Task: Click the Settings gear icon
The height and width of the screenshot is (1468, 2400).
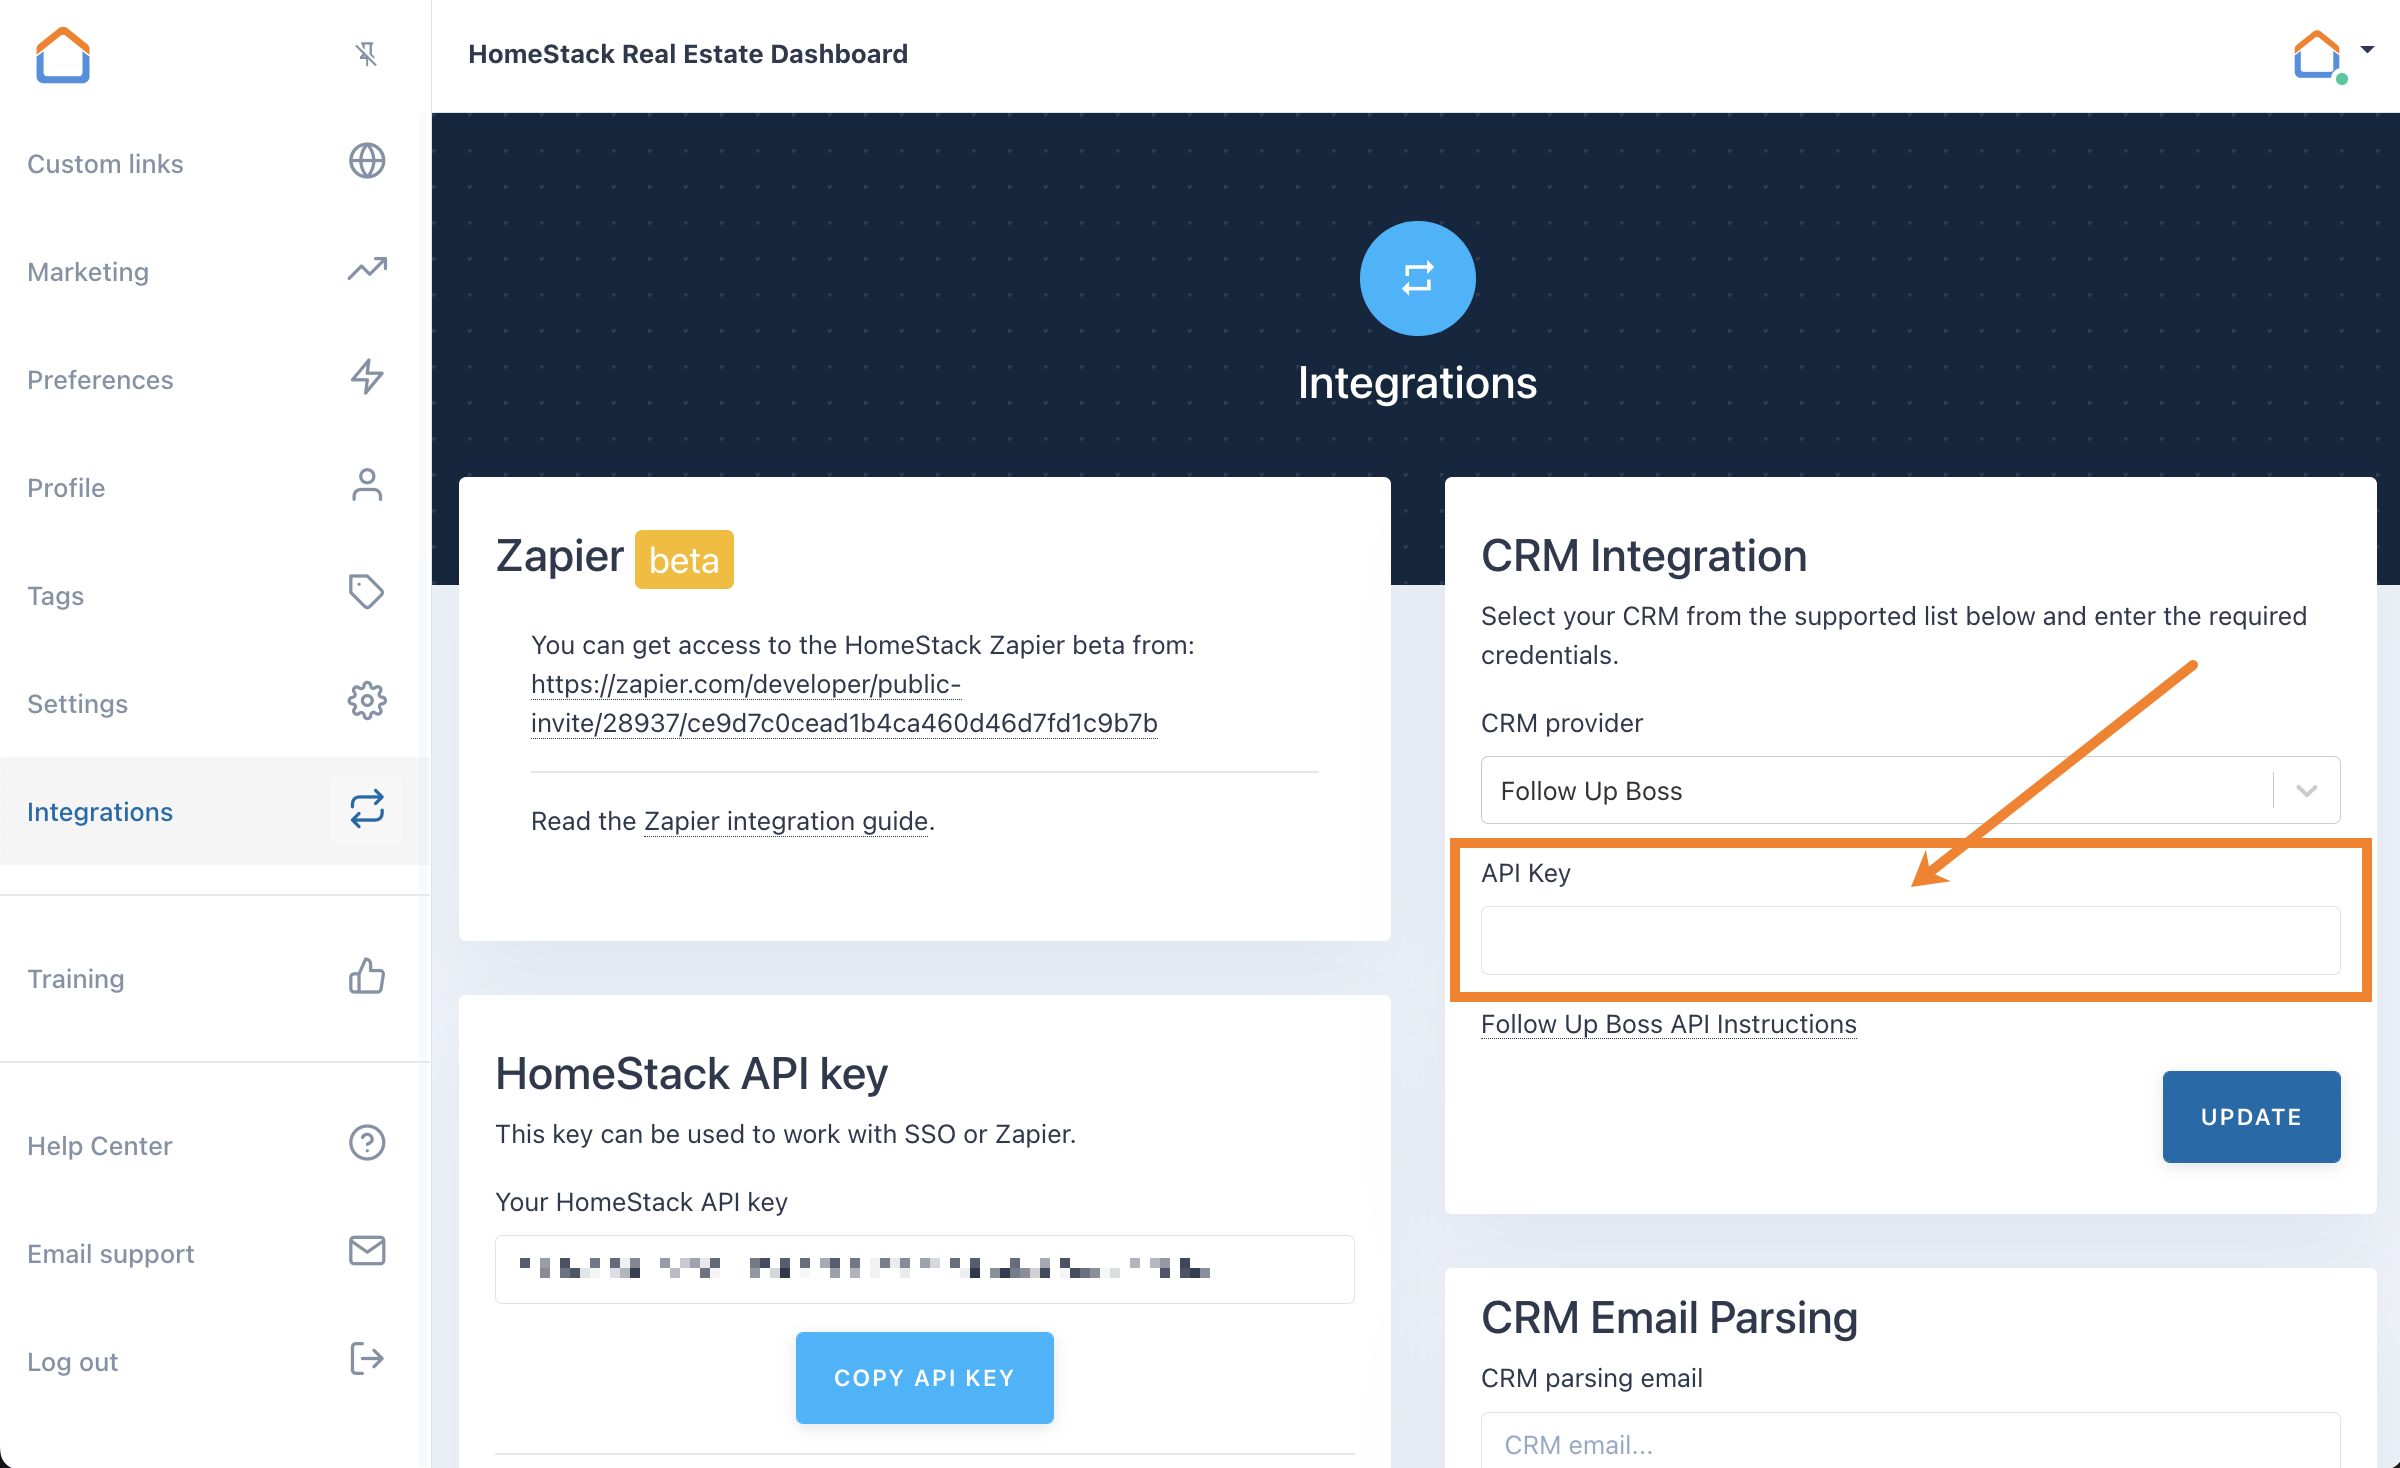Action: 366,701
